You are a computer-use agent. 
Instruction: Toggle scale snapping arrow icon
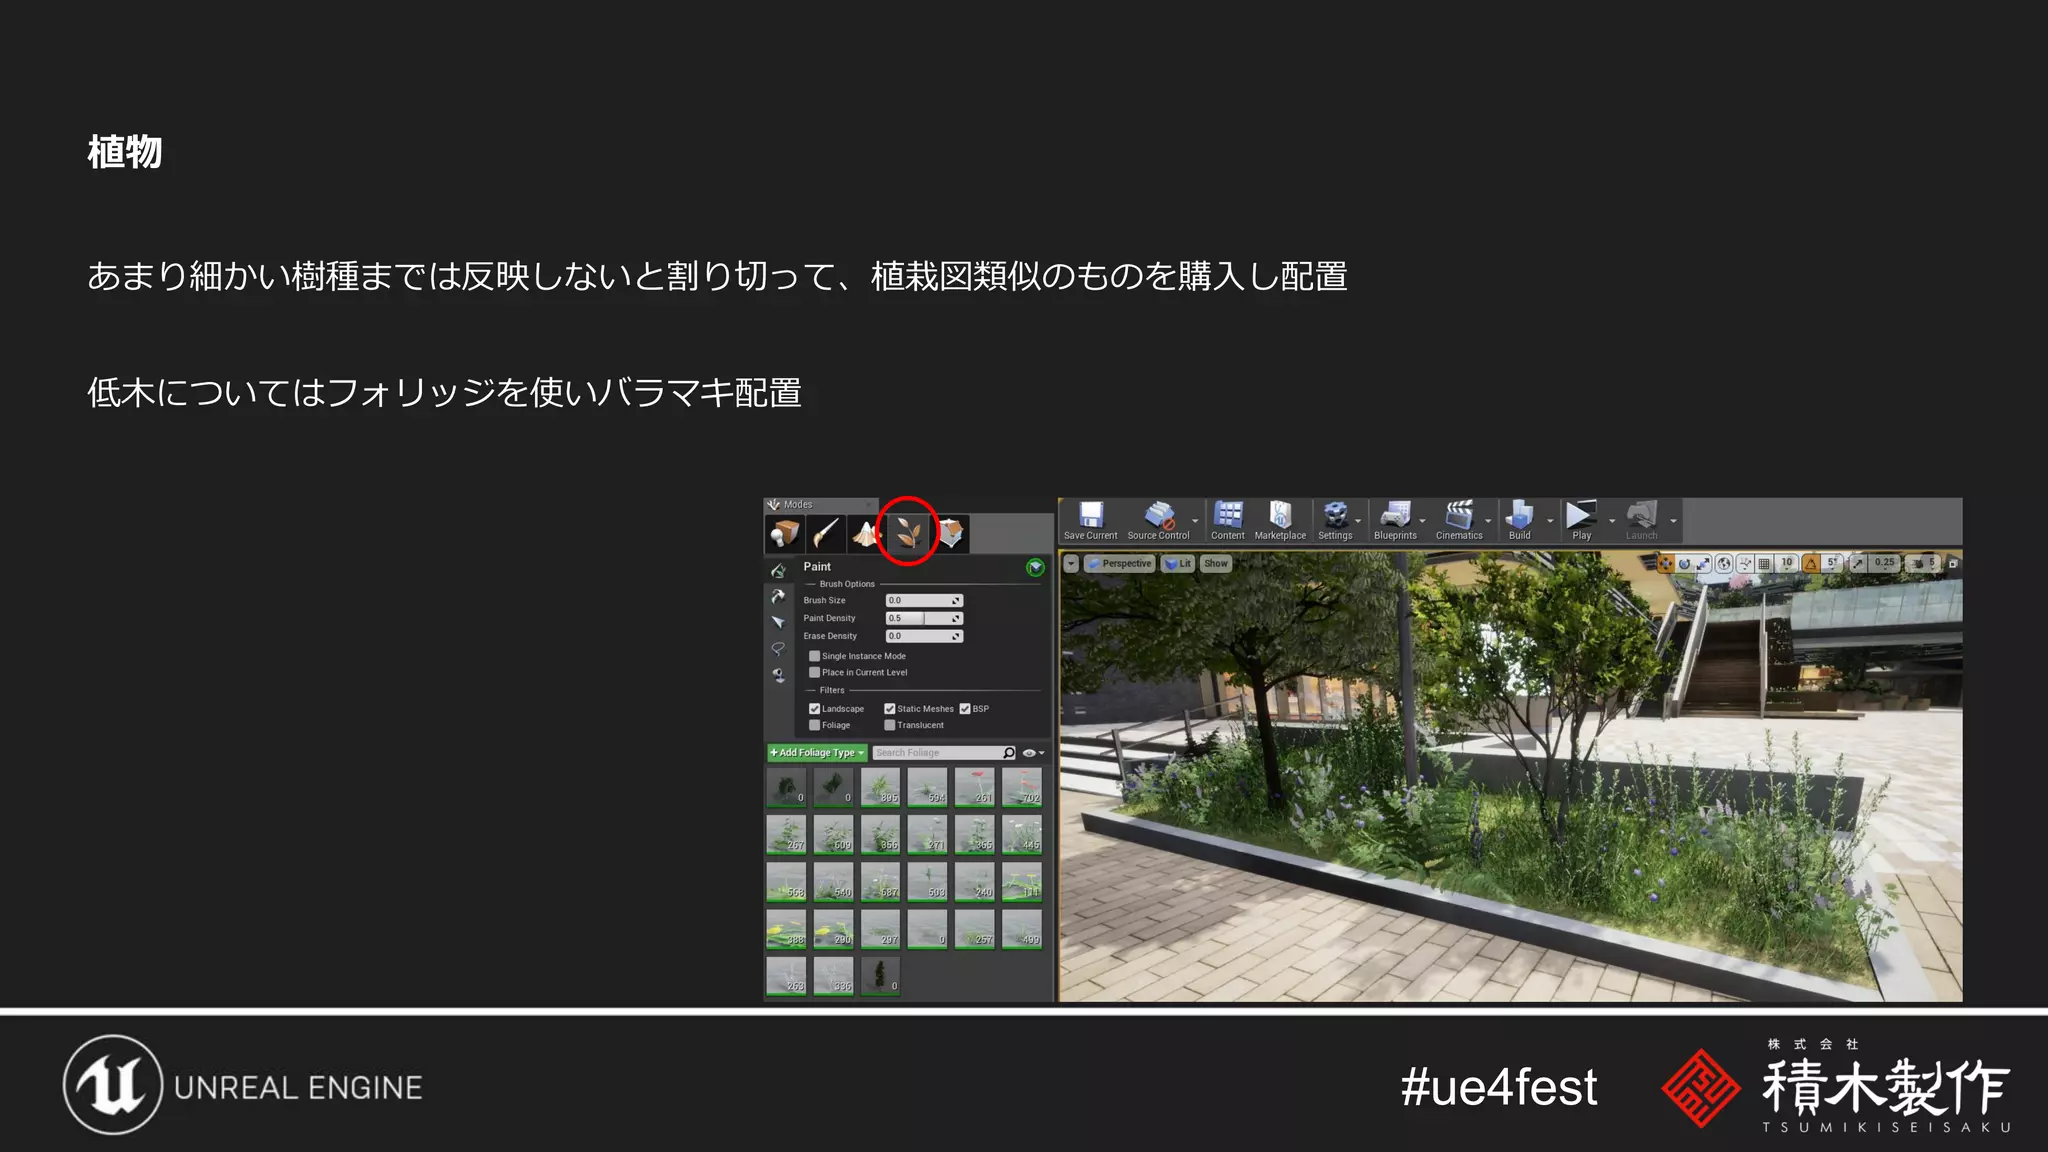(x=1858, y=564)
